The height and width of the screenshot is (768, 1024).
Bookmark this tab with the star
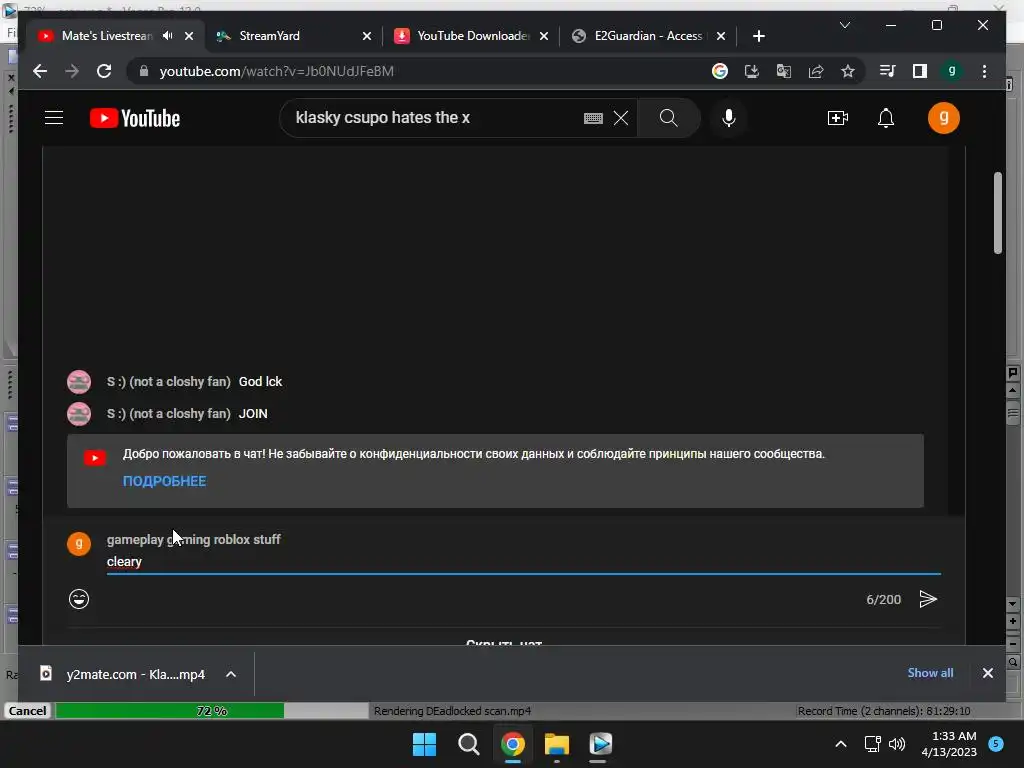click(848, 71)
